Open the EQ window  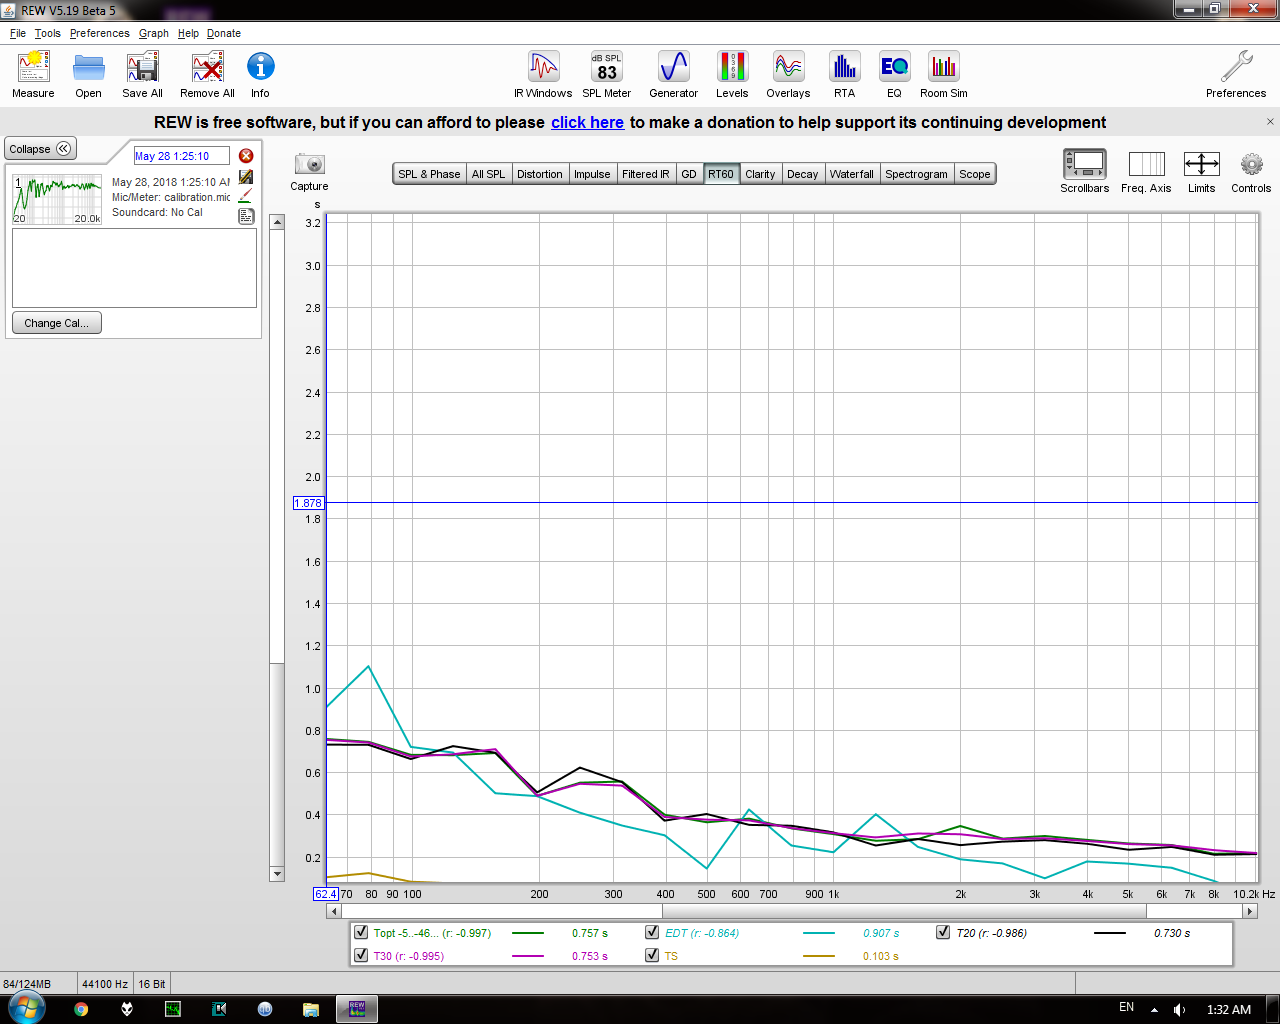coord(894,75)
